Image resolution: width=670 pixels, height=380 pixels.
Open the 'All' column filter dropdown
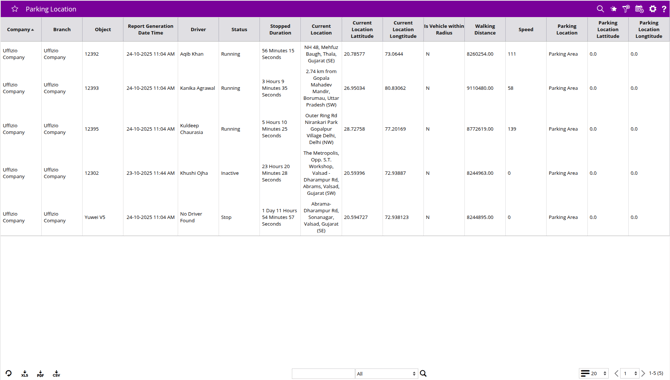pyautogui.click(x=386, y=374)
